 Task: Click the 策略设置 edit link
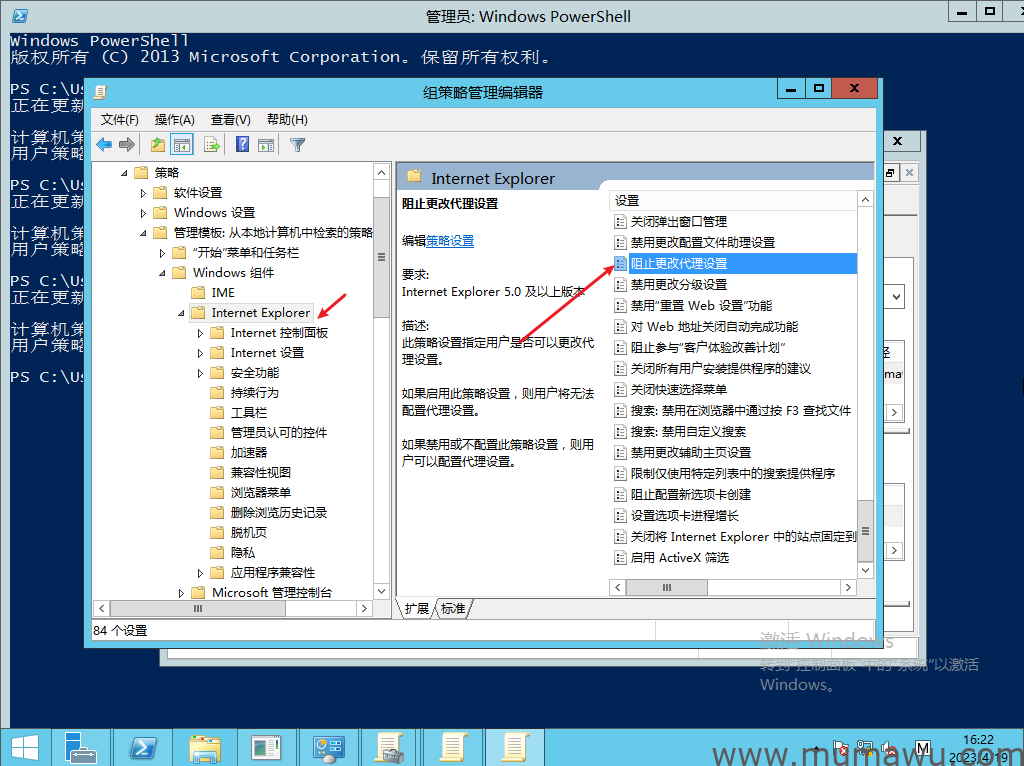(450, 241)
